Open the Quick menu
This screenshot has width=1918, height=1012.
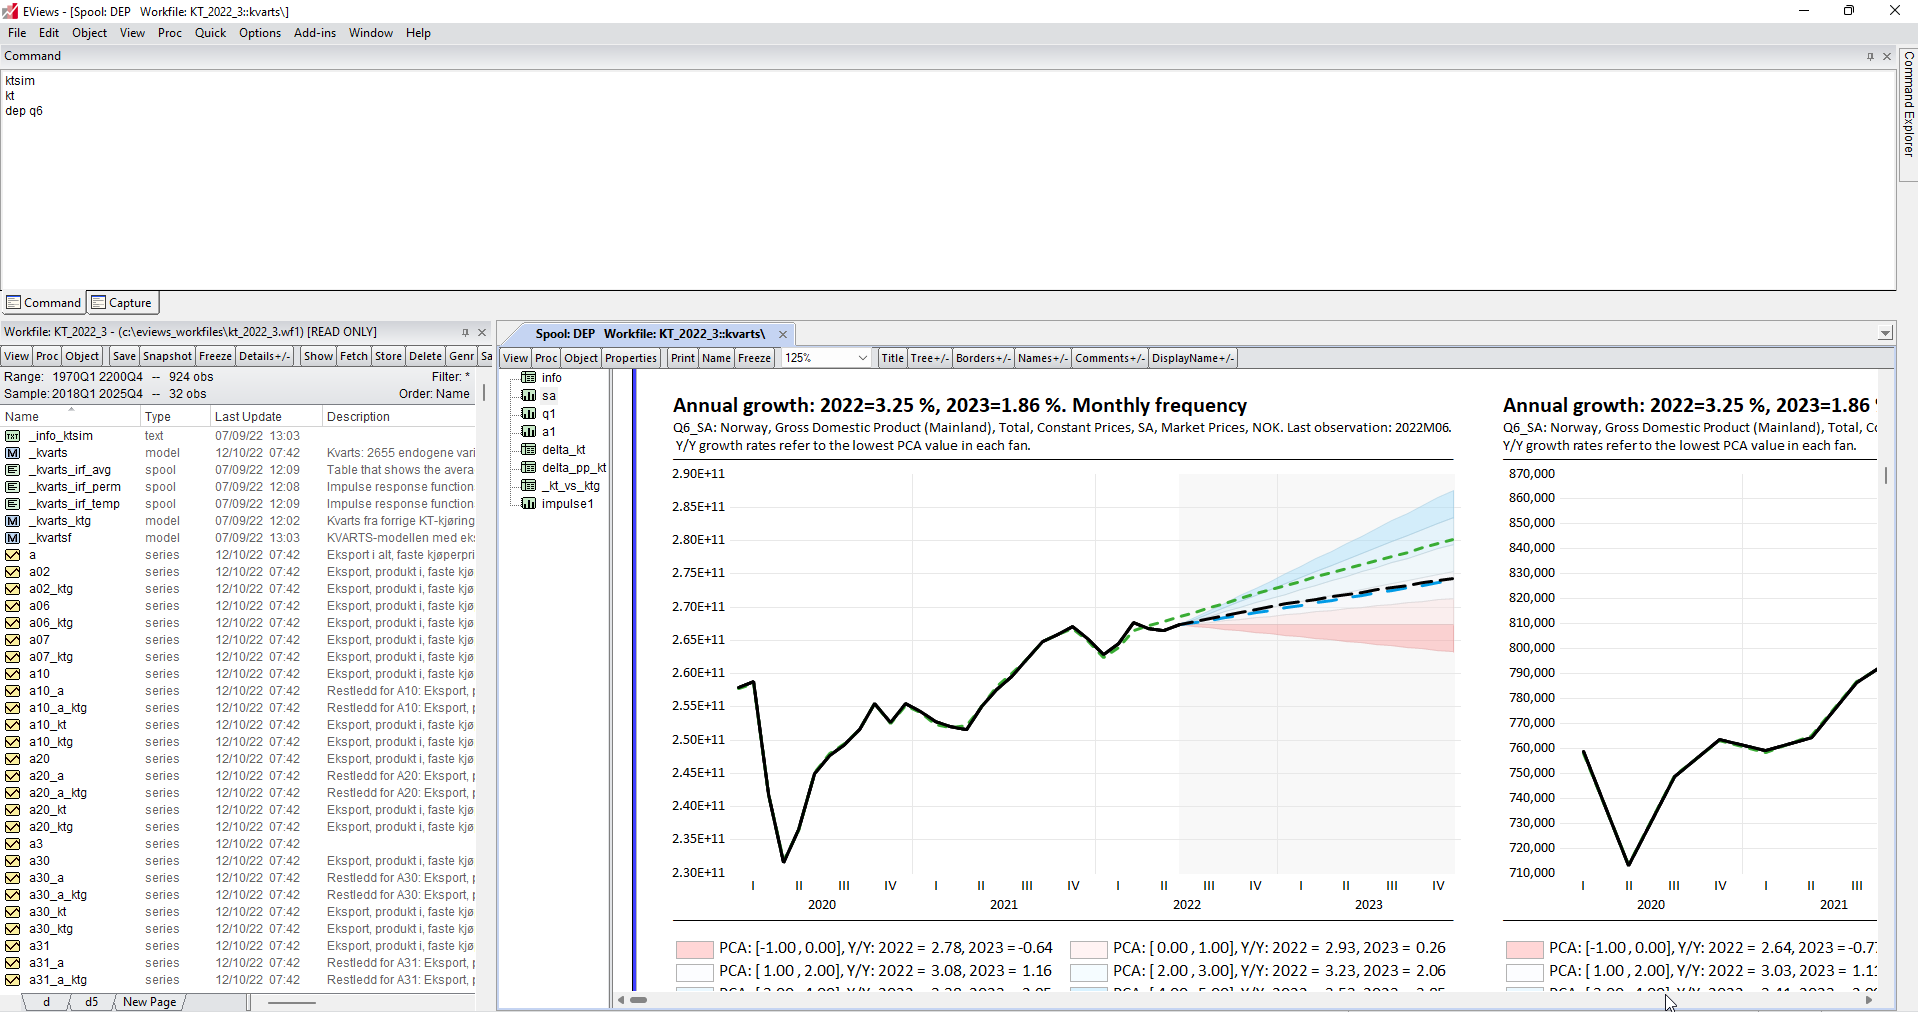point(210,33)
